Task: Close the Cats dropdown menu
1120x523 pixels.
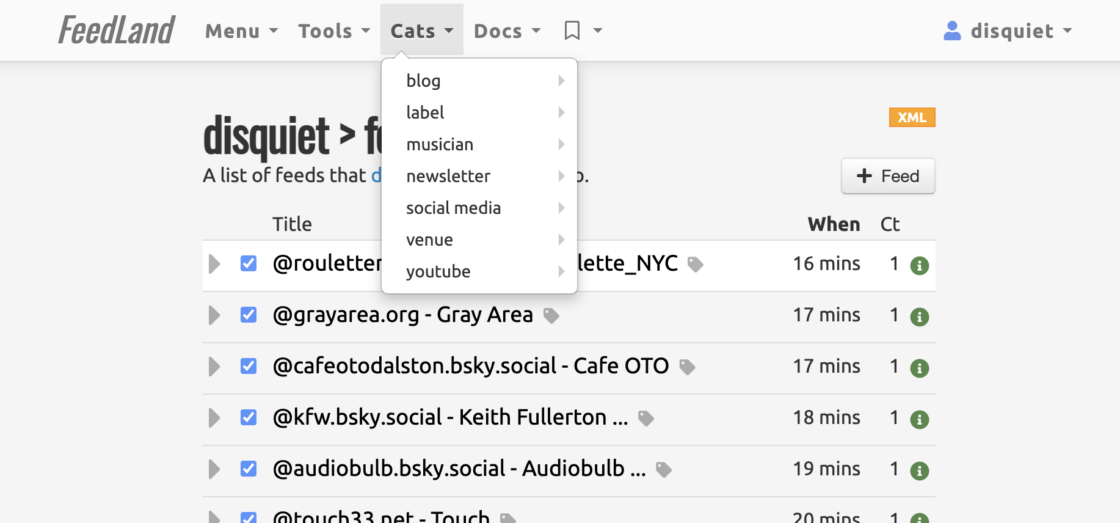Action: [422, 31]
